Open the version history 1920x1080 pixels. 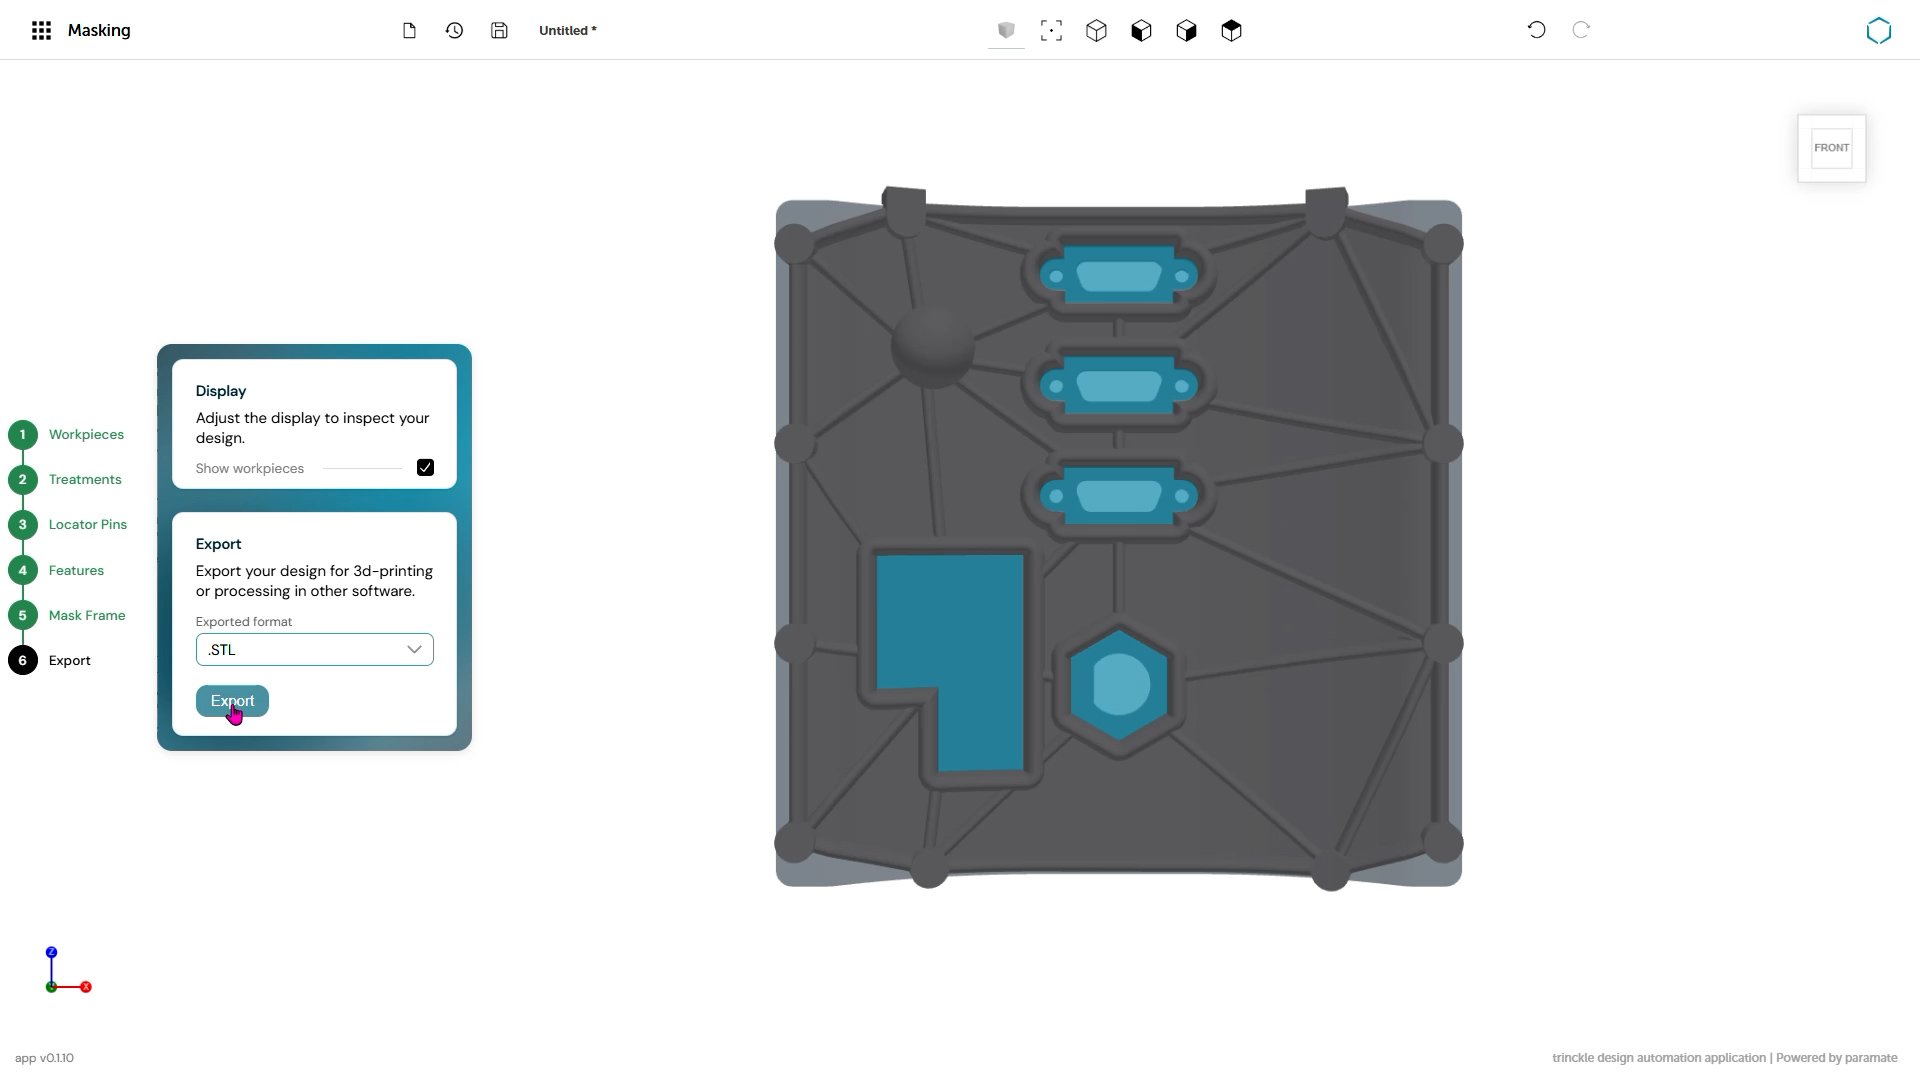coord(454,31)
